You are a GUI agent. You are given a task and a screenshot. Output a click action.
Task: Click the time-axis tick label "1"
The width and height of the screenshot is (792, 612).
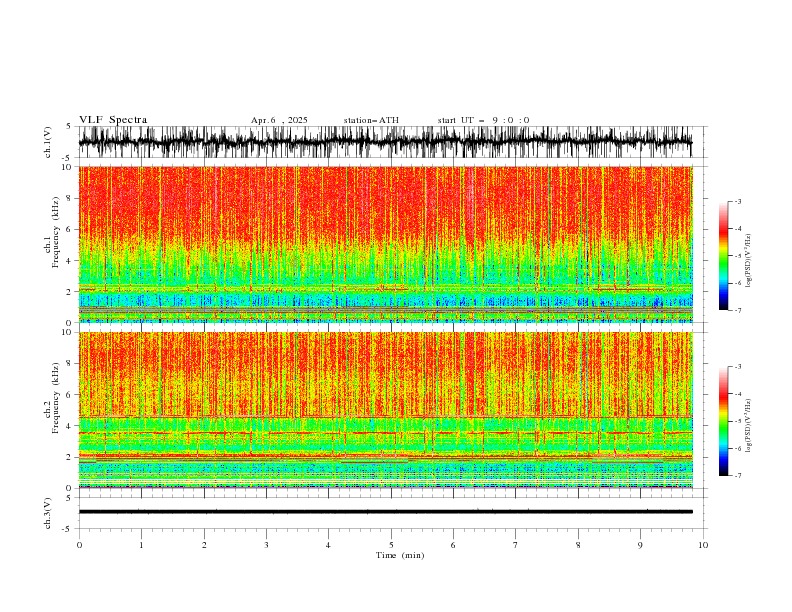(141, 545)
